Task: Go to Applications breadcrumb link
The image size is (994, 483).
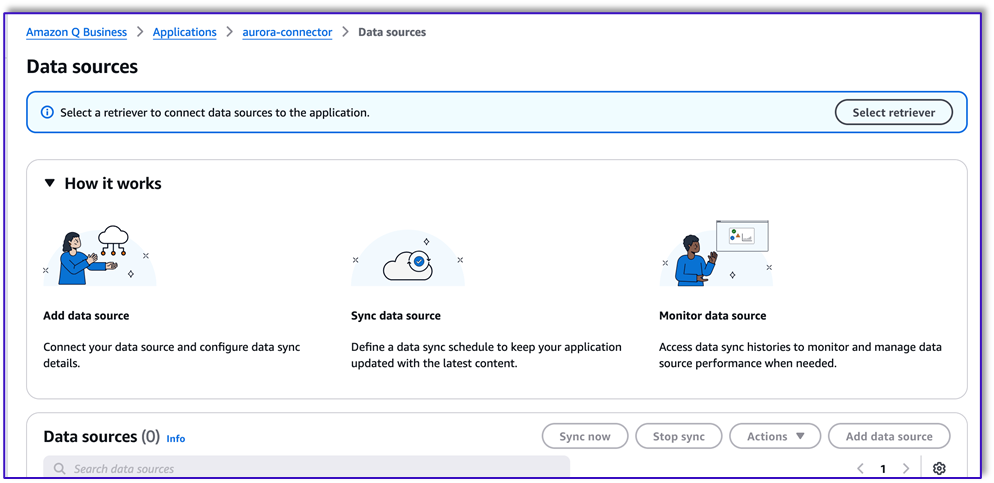Action: pyautogui.click(x=184, y=32)
